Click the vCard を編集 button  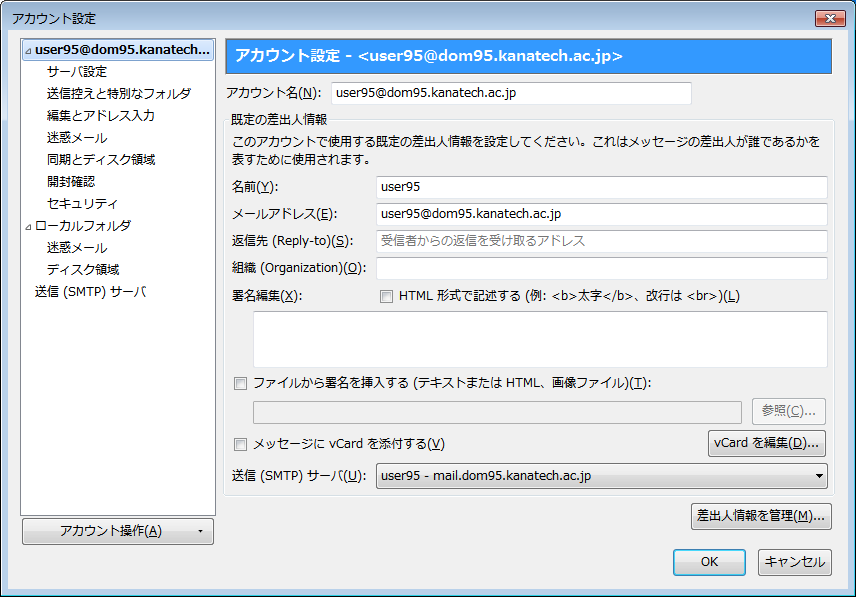point(766,443)
